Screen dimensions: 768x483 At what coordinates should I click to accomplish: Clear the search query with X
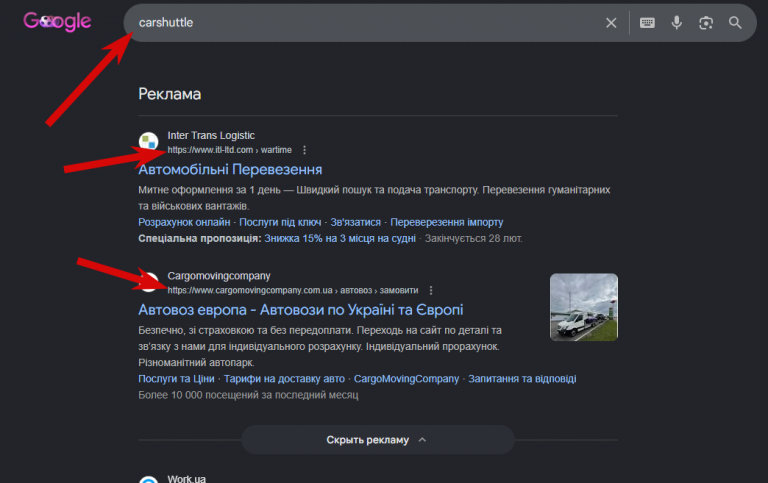[x=611, y=23]
